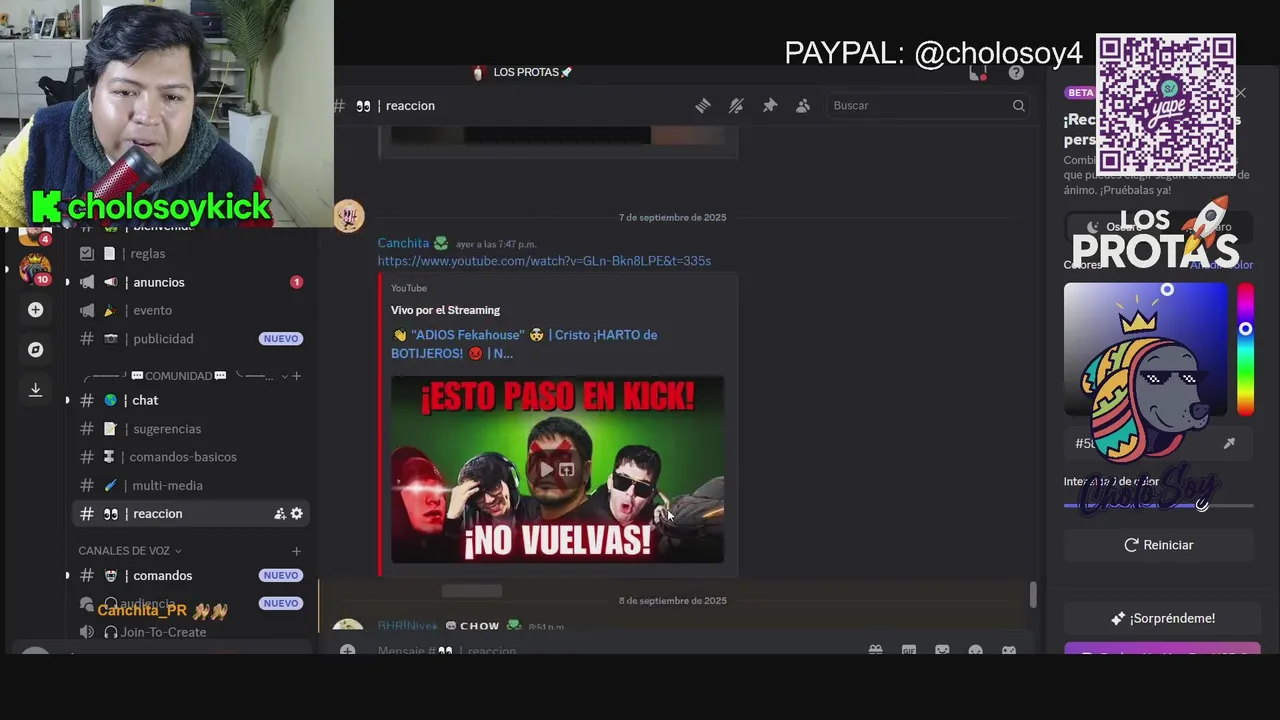Click the apps icon in message bar
The height and width of the screenshot is (720, 1280).
pos(1009,651)
